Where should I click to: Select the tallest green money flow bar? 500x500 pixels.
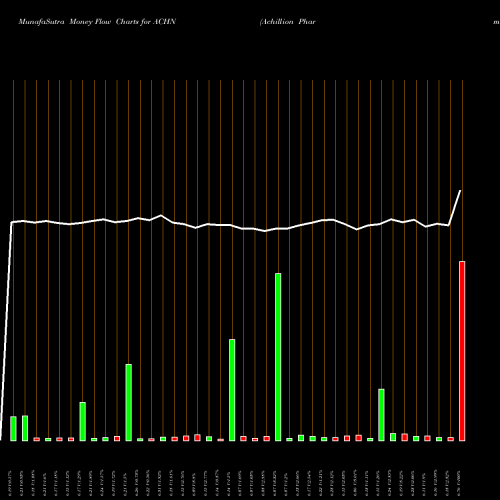coord(278,357)
